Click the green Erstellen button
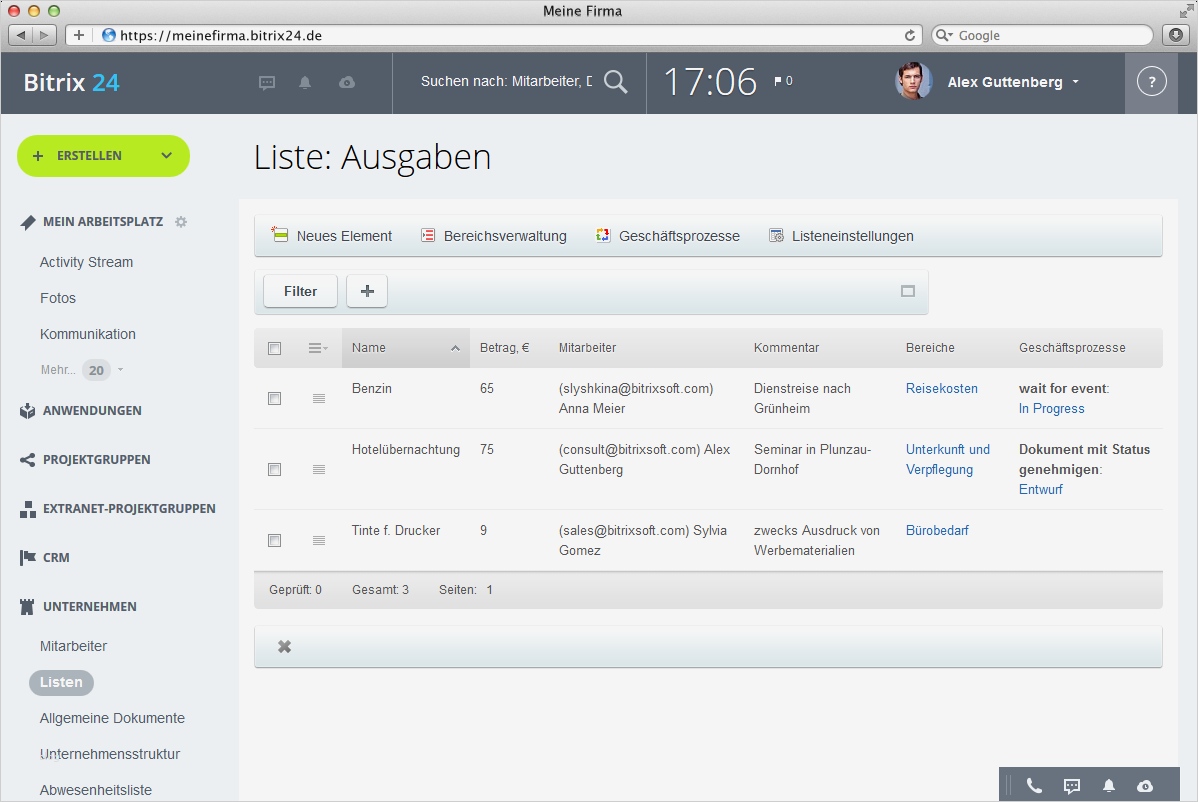This screenshot has height=802, width=1198. 103,156
